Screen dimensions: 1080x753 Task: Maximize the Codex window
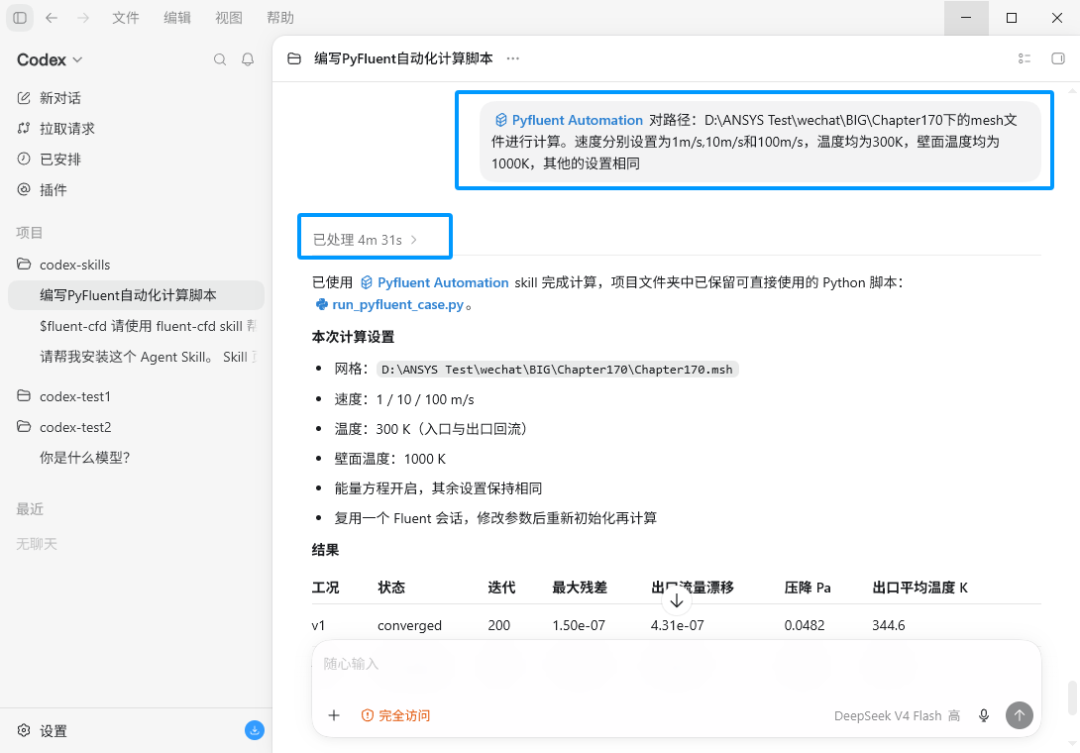1012,18
